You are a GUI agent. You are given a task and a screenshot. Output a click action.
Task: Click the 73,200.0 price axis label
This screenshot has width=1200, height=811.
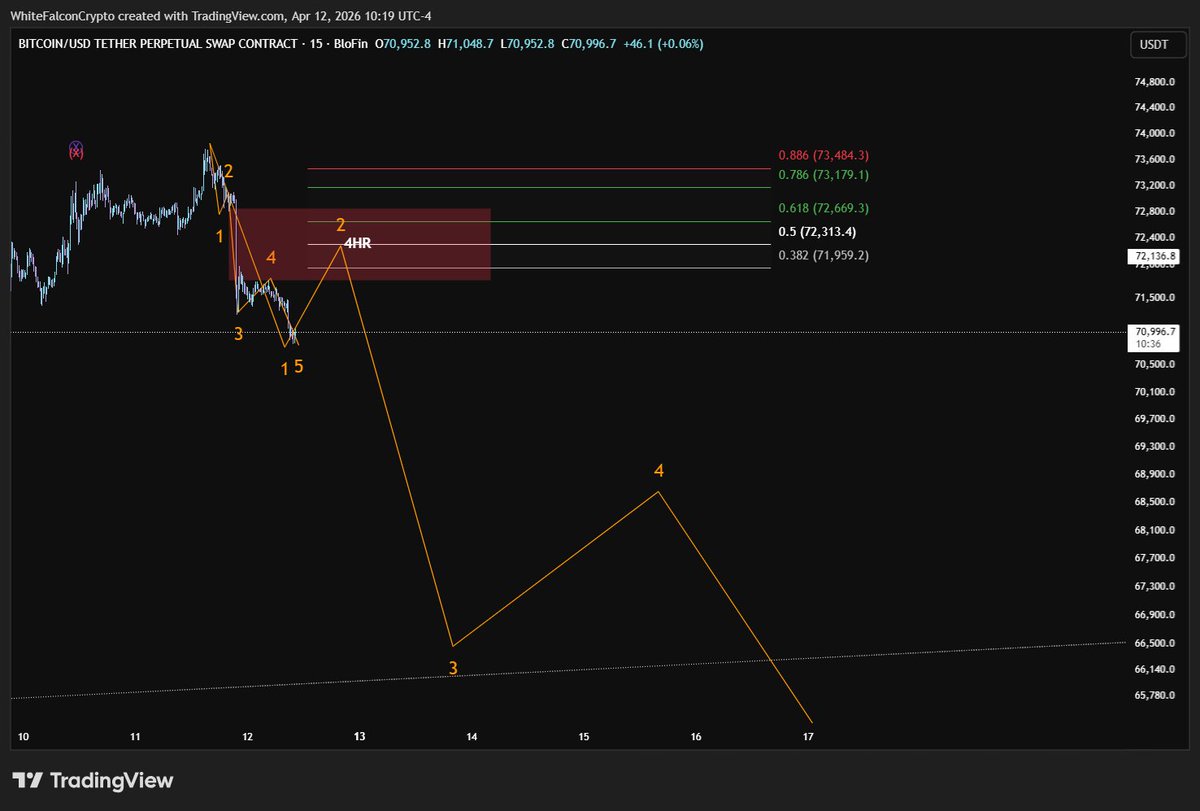point(1154,185)
